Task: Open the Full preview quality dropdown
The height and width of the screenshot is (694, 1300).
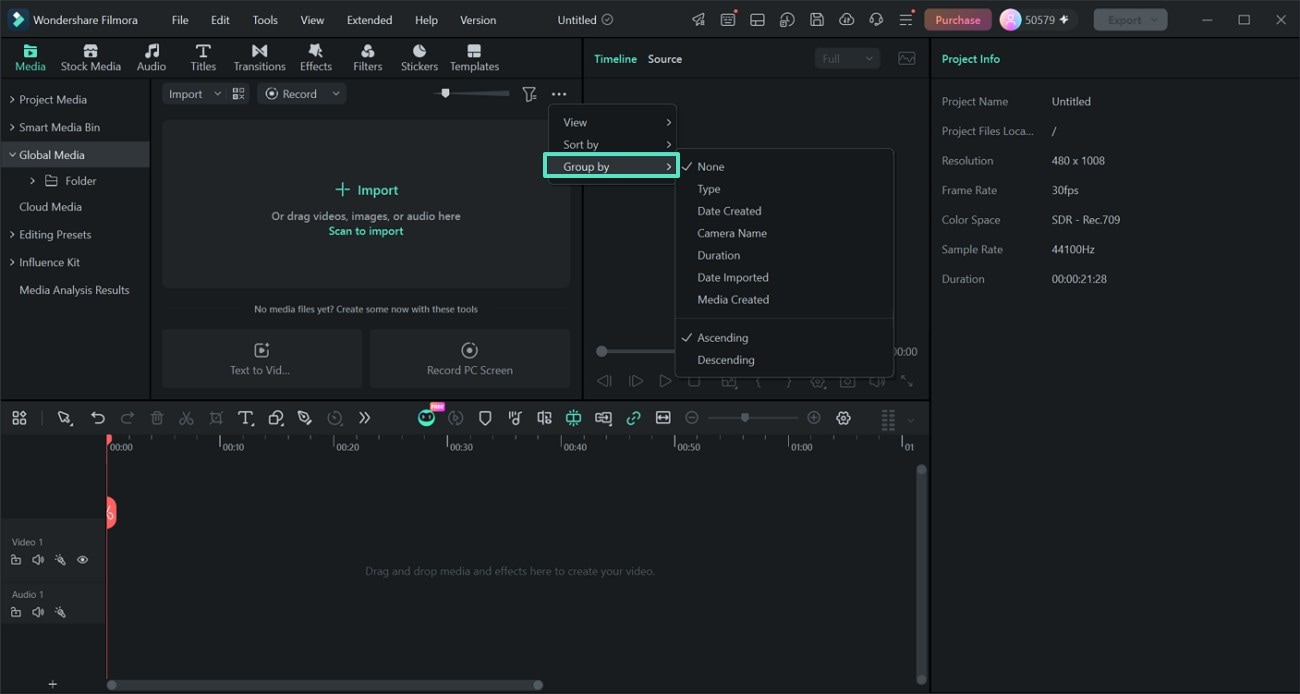Action: click(x=847, y=59)
